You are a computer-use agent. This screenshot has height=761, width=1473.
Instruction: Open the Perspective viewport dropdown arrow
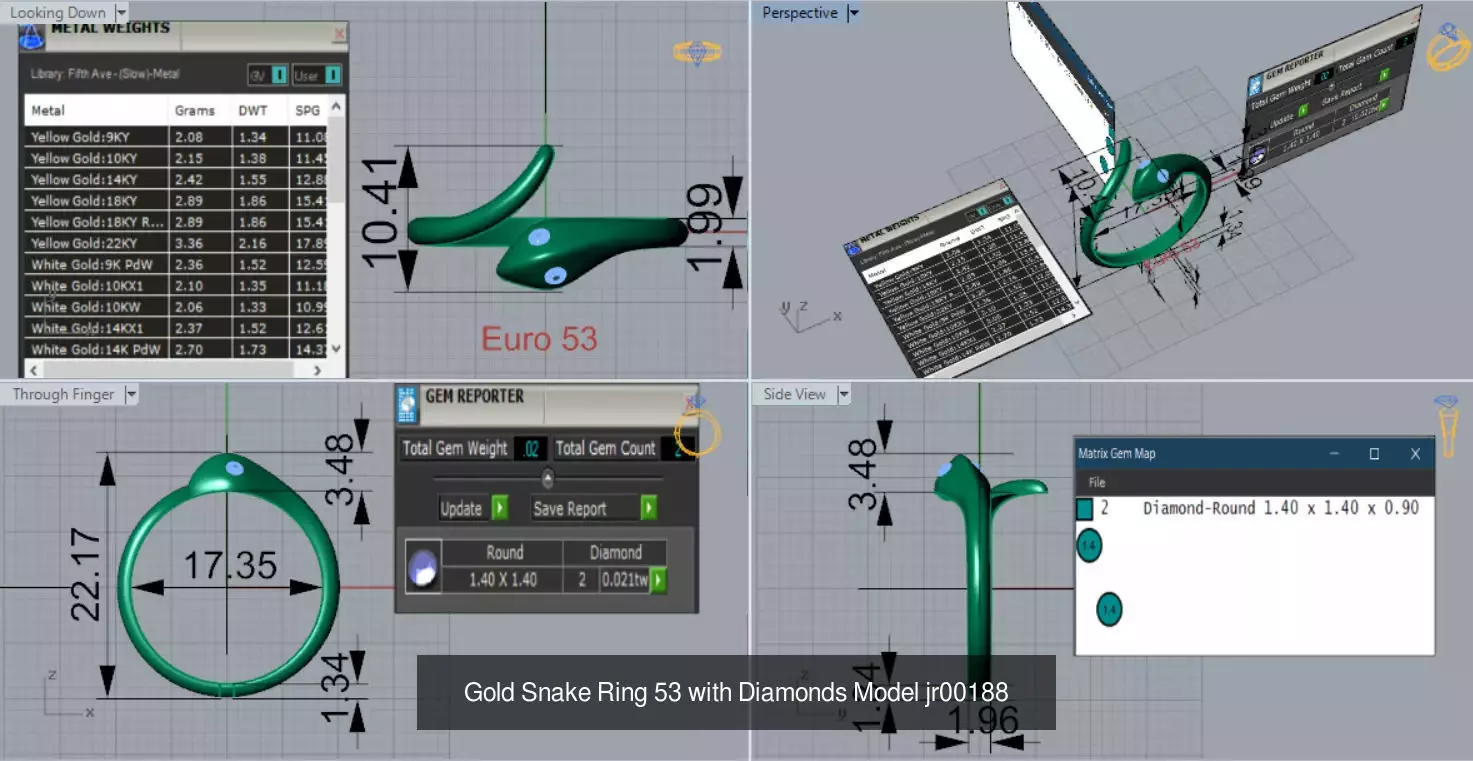853,13
